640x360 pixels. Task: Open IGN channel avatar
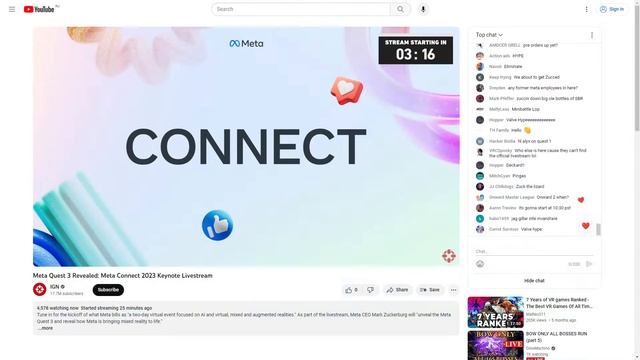(40, 289)
